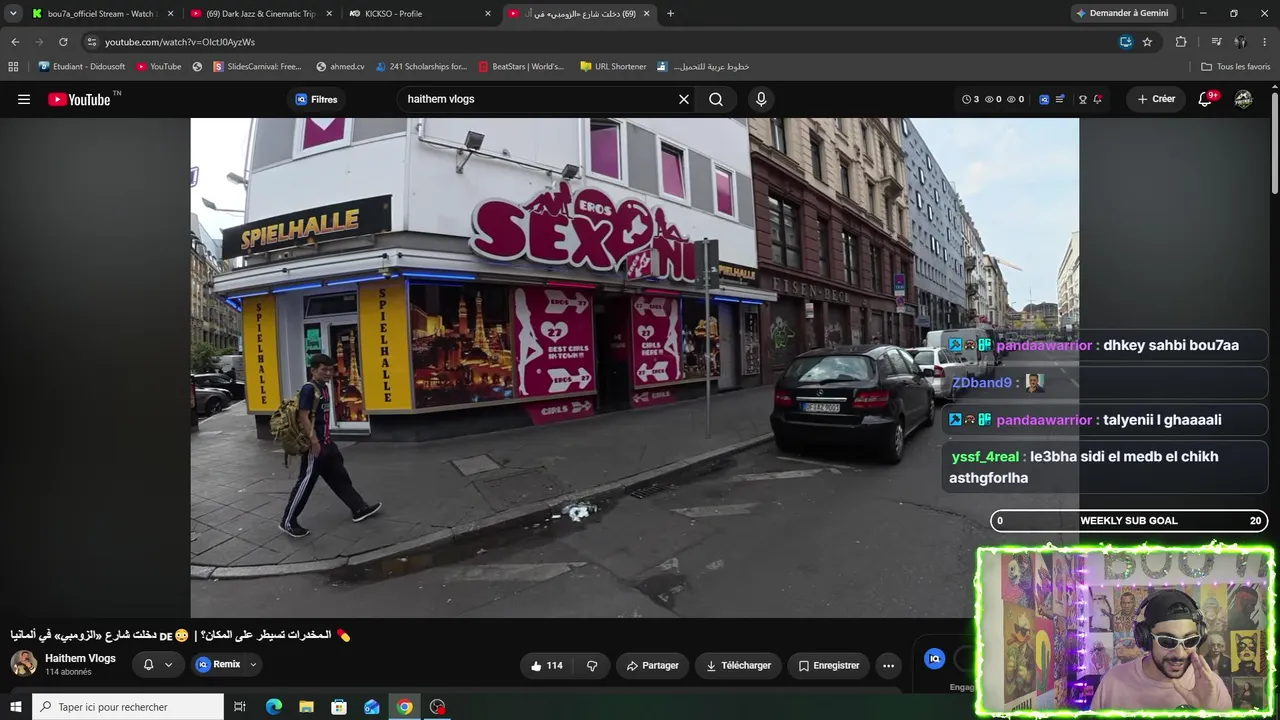Bookmark this page with the star
This screenshot has width=1280, height=720.
click(x=1147, y=42)
